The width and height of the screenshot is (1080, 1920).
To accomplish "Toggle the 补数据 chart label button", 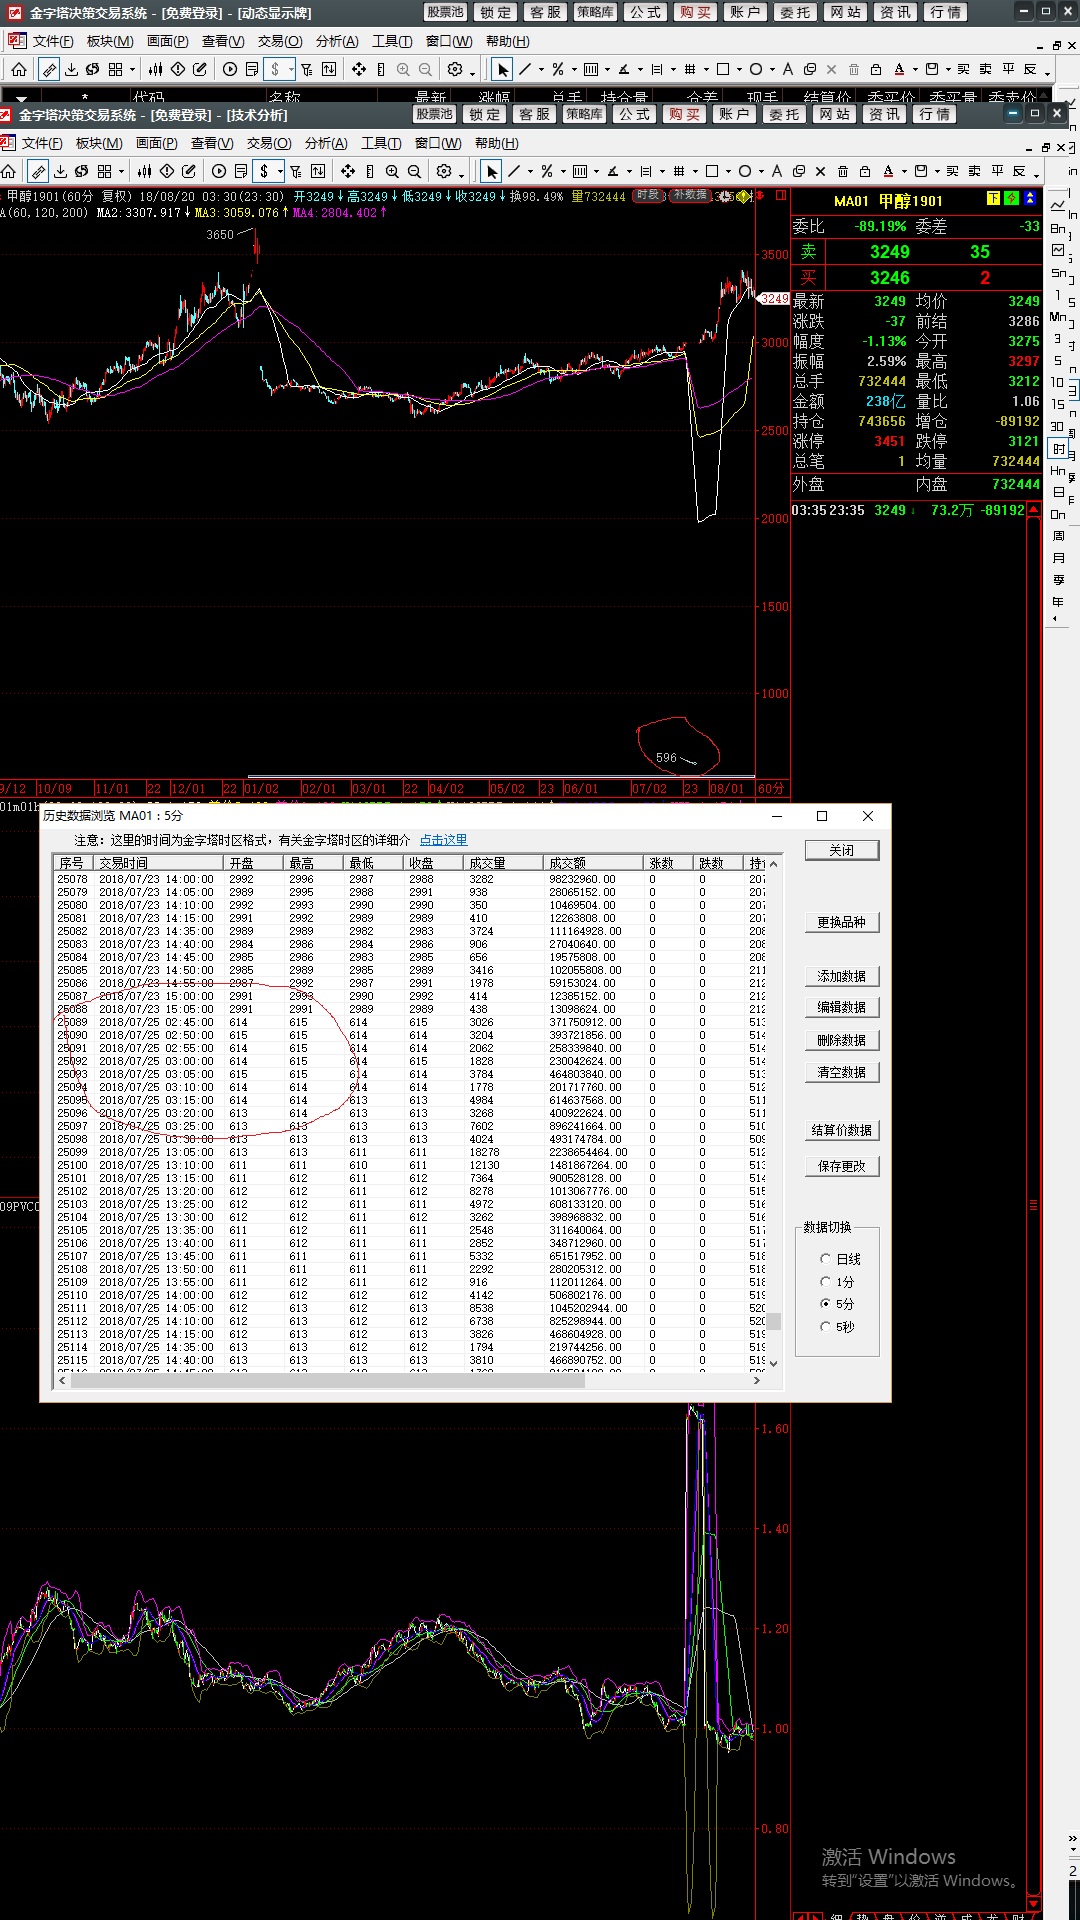I will tap(690, 195).
